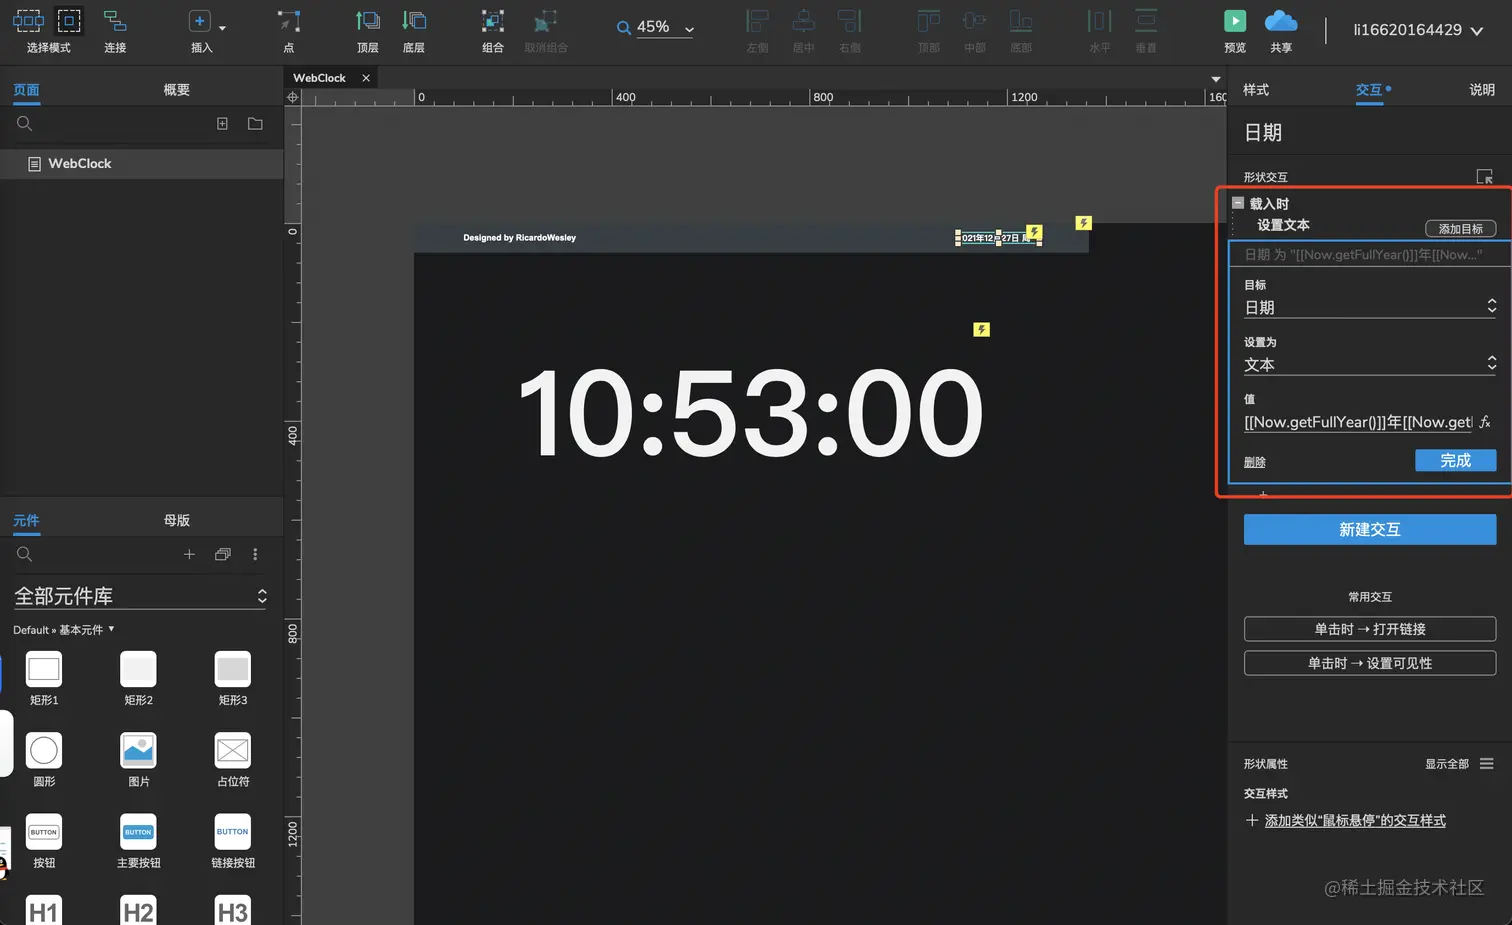The image size is (1512, 925).
Task: Click the 添加目标 button
Action: coord(1460,229)
